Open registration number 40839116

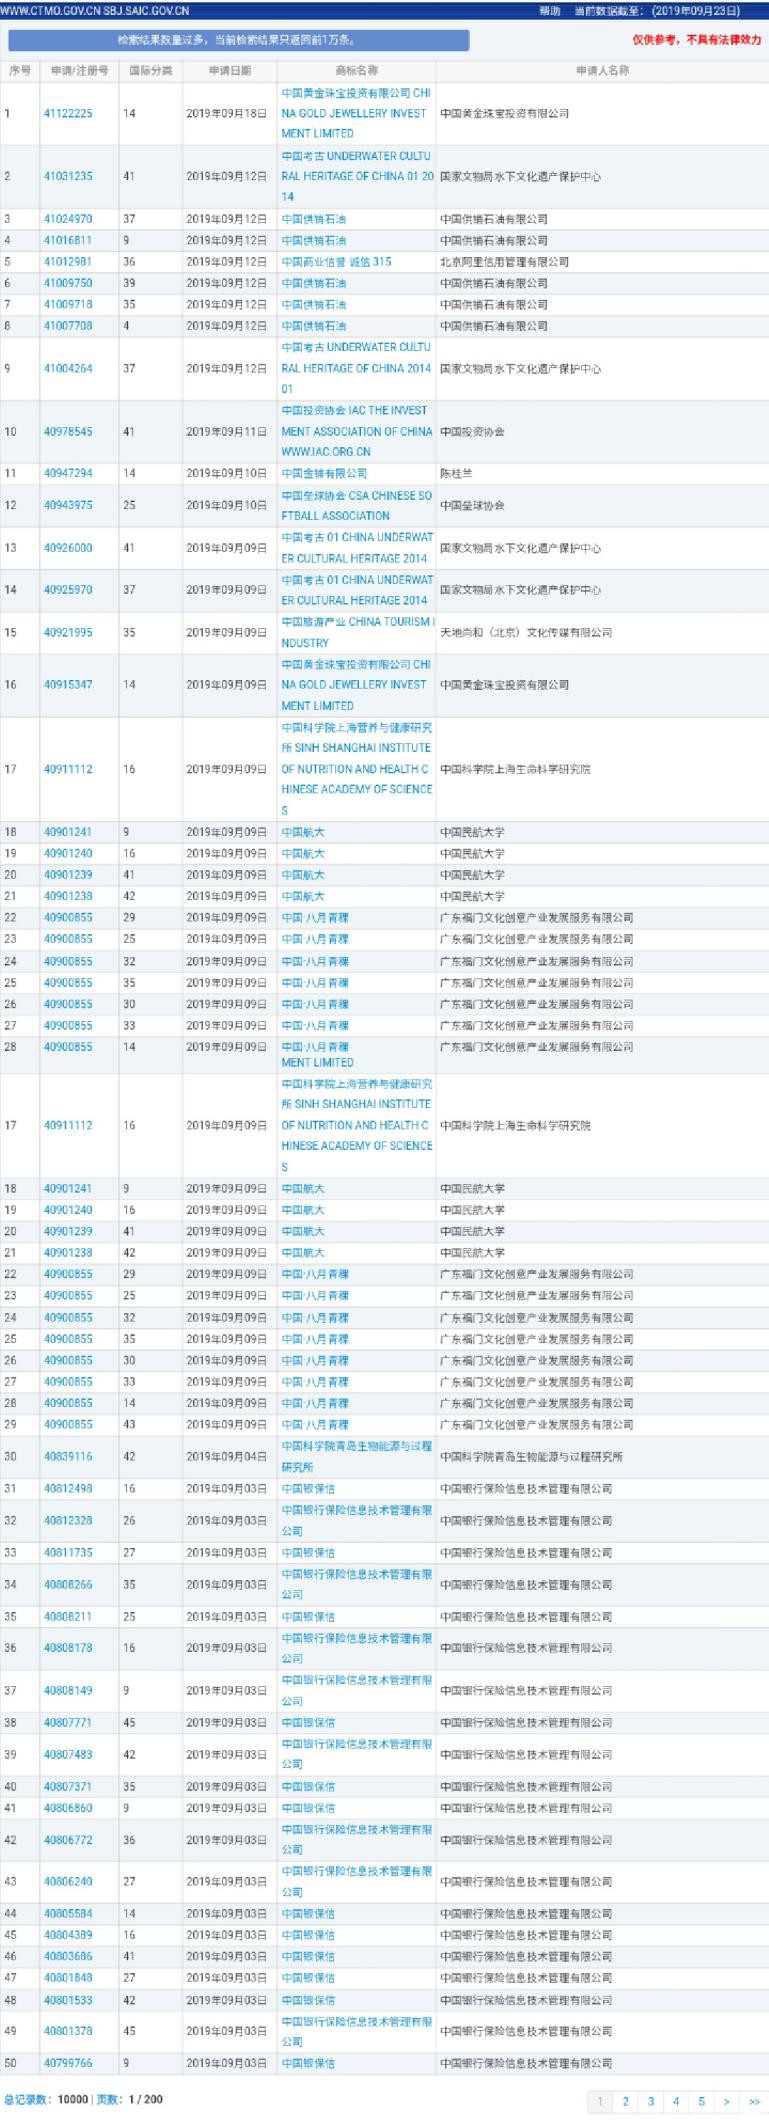pos(68,1456)
